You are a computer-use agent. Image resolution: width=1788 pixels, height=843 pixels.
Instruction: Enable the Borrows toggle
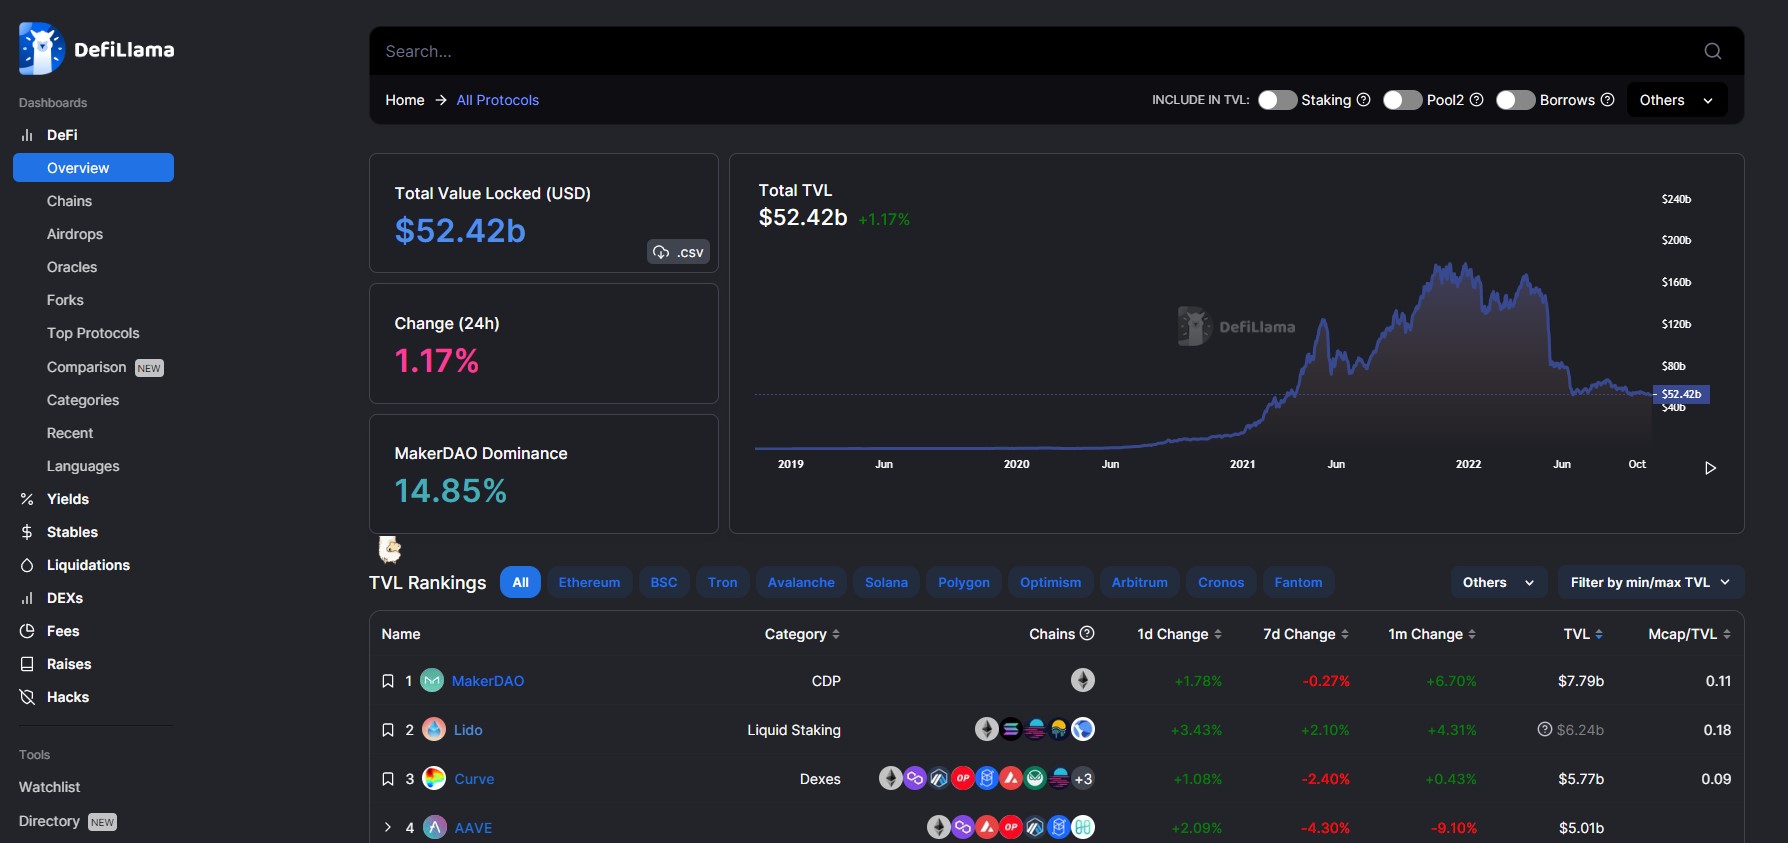[x=1515, y=100]
